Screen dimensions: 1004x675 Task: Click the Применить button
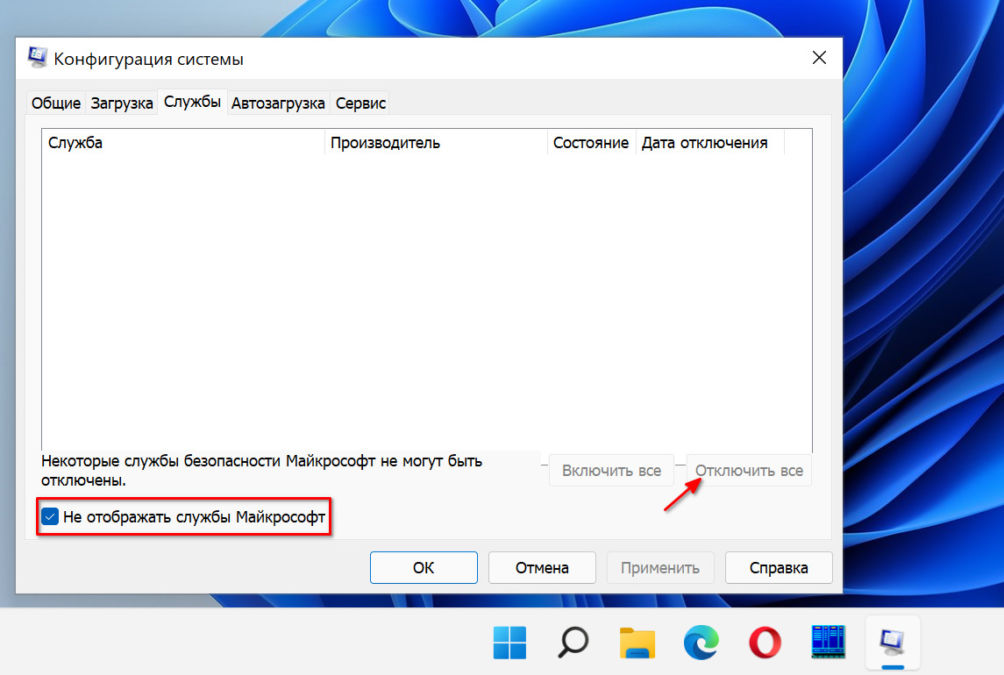660,567
